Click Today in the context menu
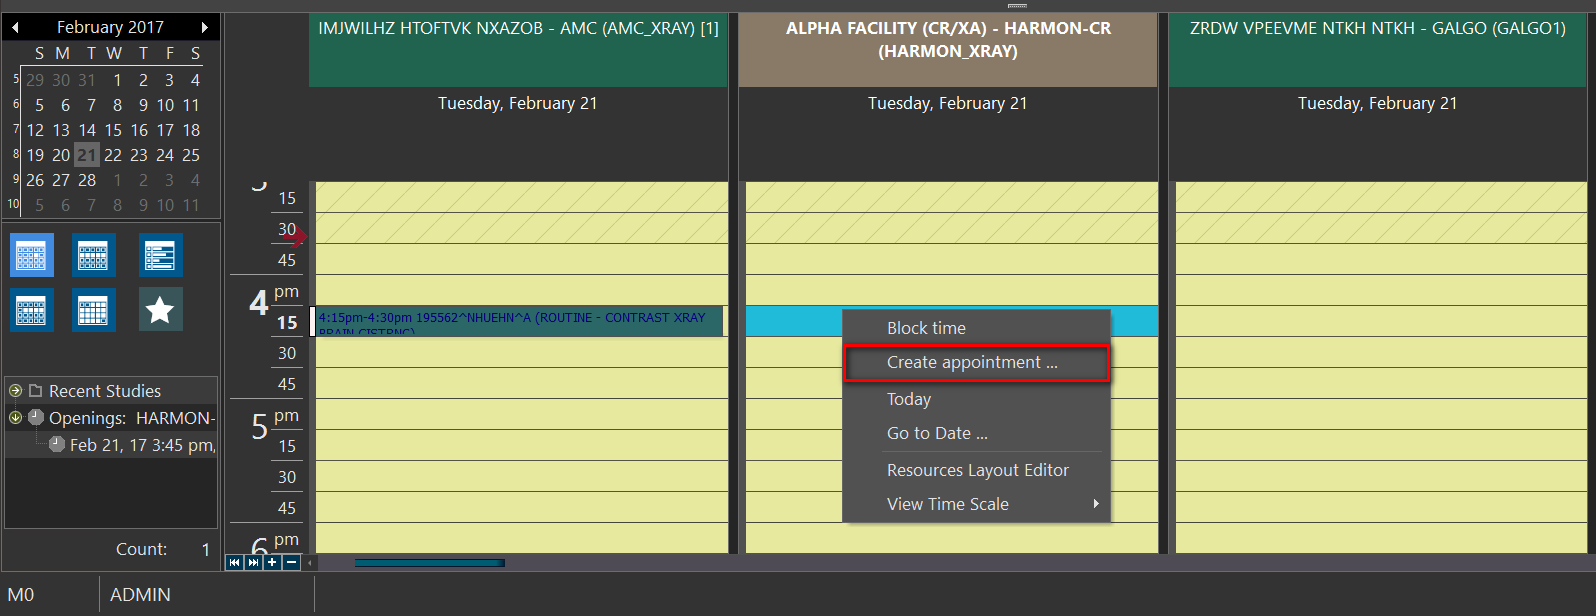Viewport: 1596px width, 616px height. [x=908, y=399]
